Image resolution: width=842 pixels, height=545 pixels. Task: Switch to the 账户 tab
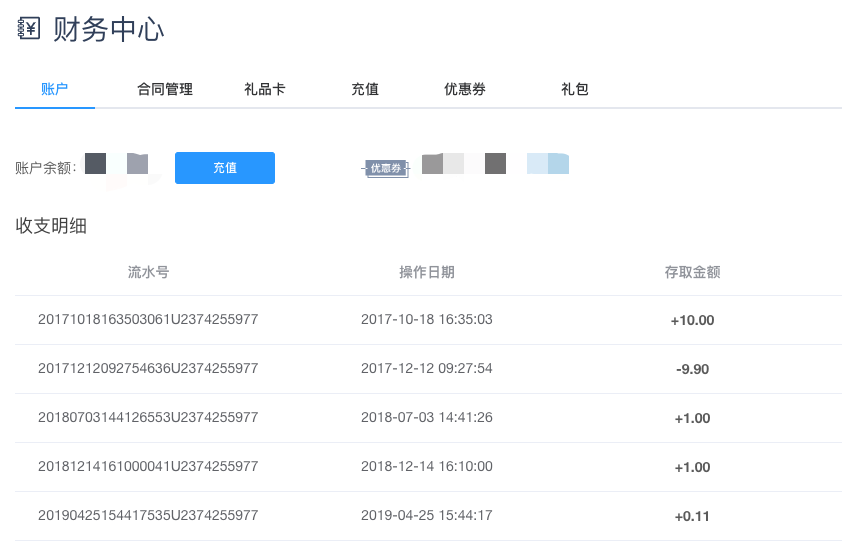[x=54, y=89]
